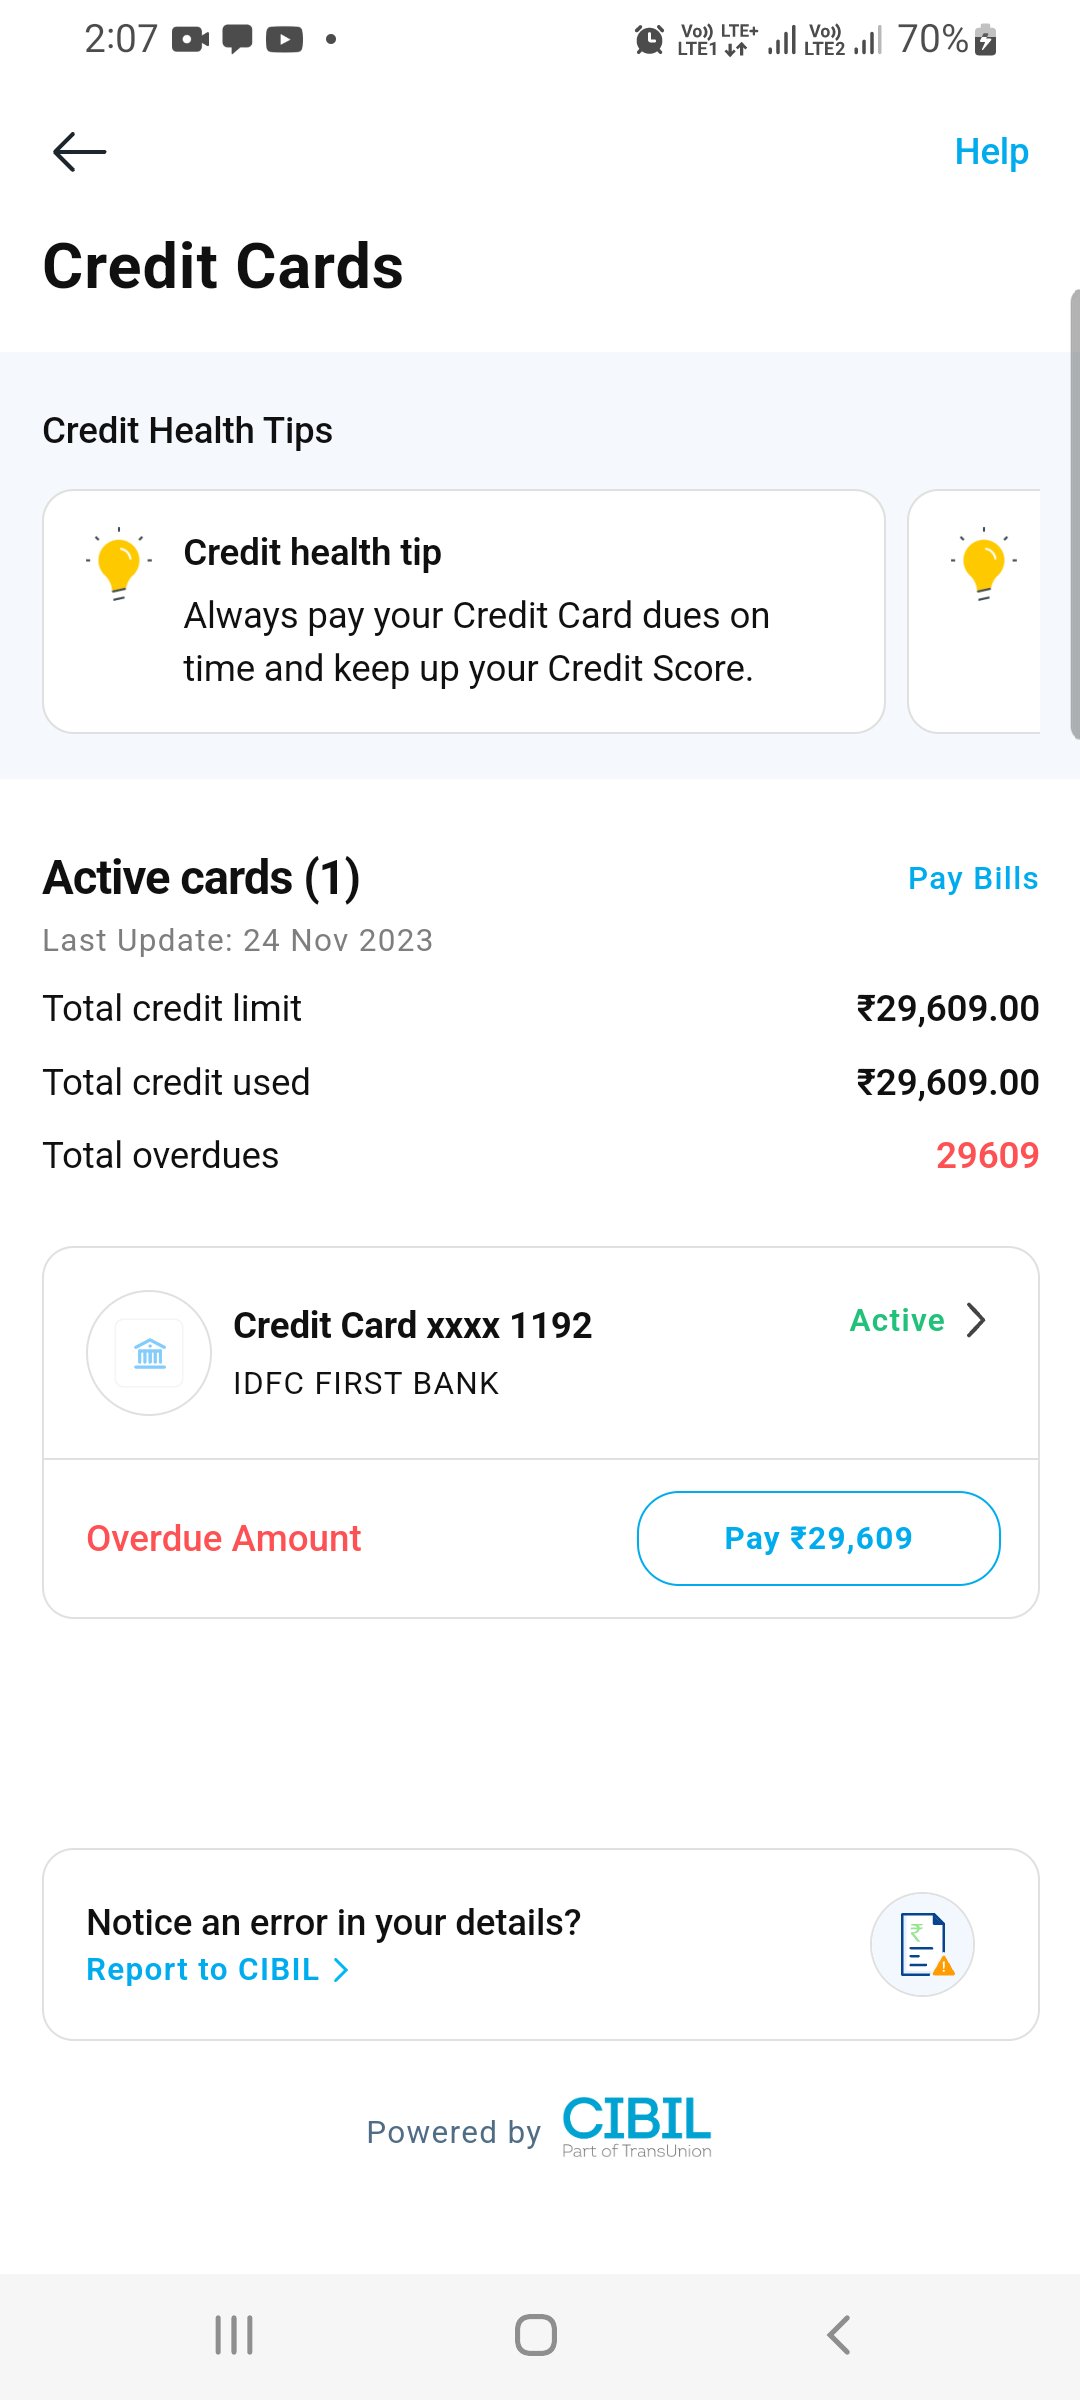1080x2400 pixels.
Task: Tap the CIBIL TransUnion logo
Action: click(x=637, y=2126)
